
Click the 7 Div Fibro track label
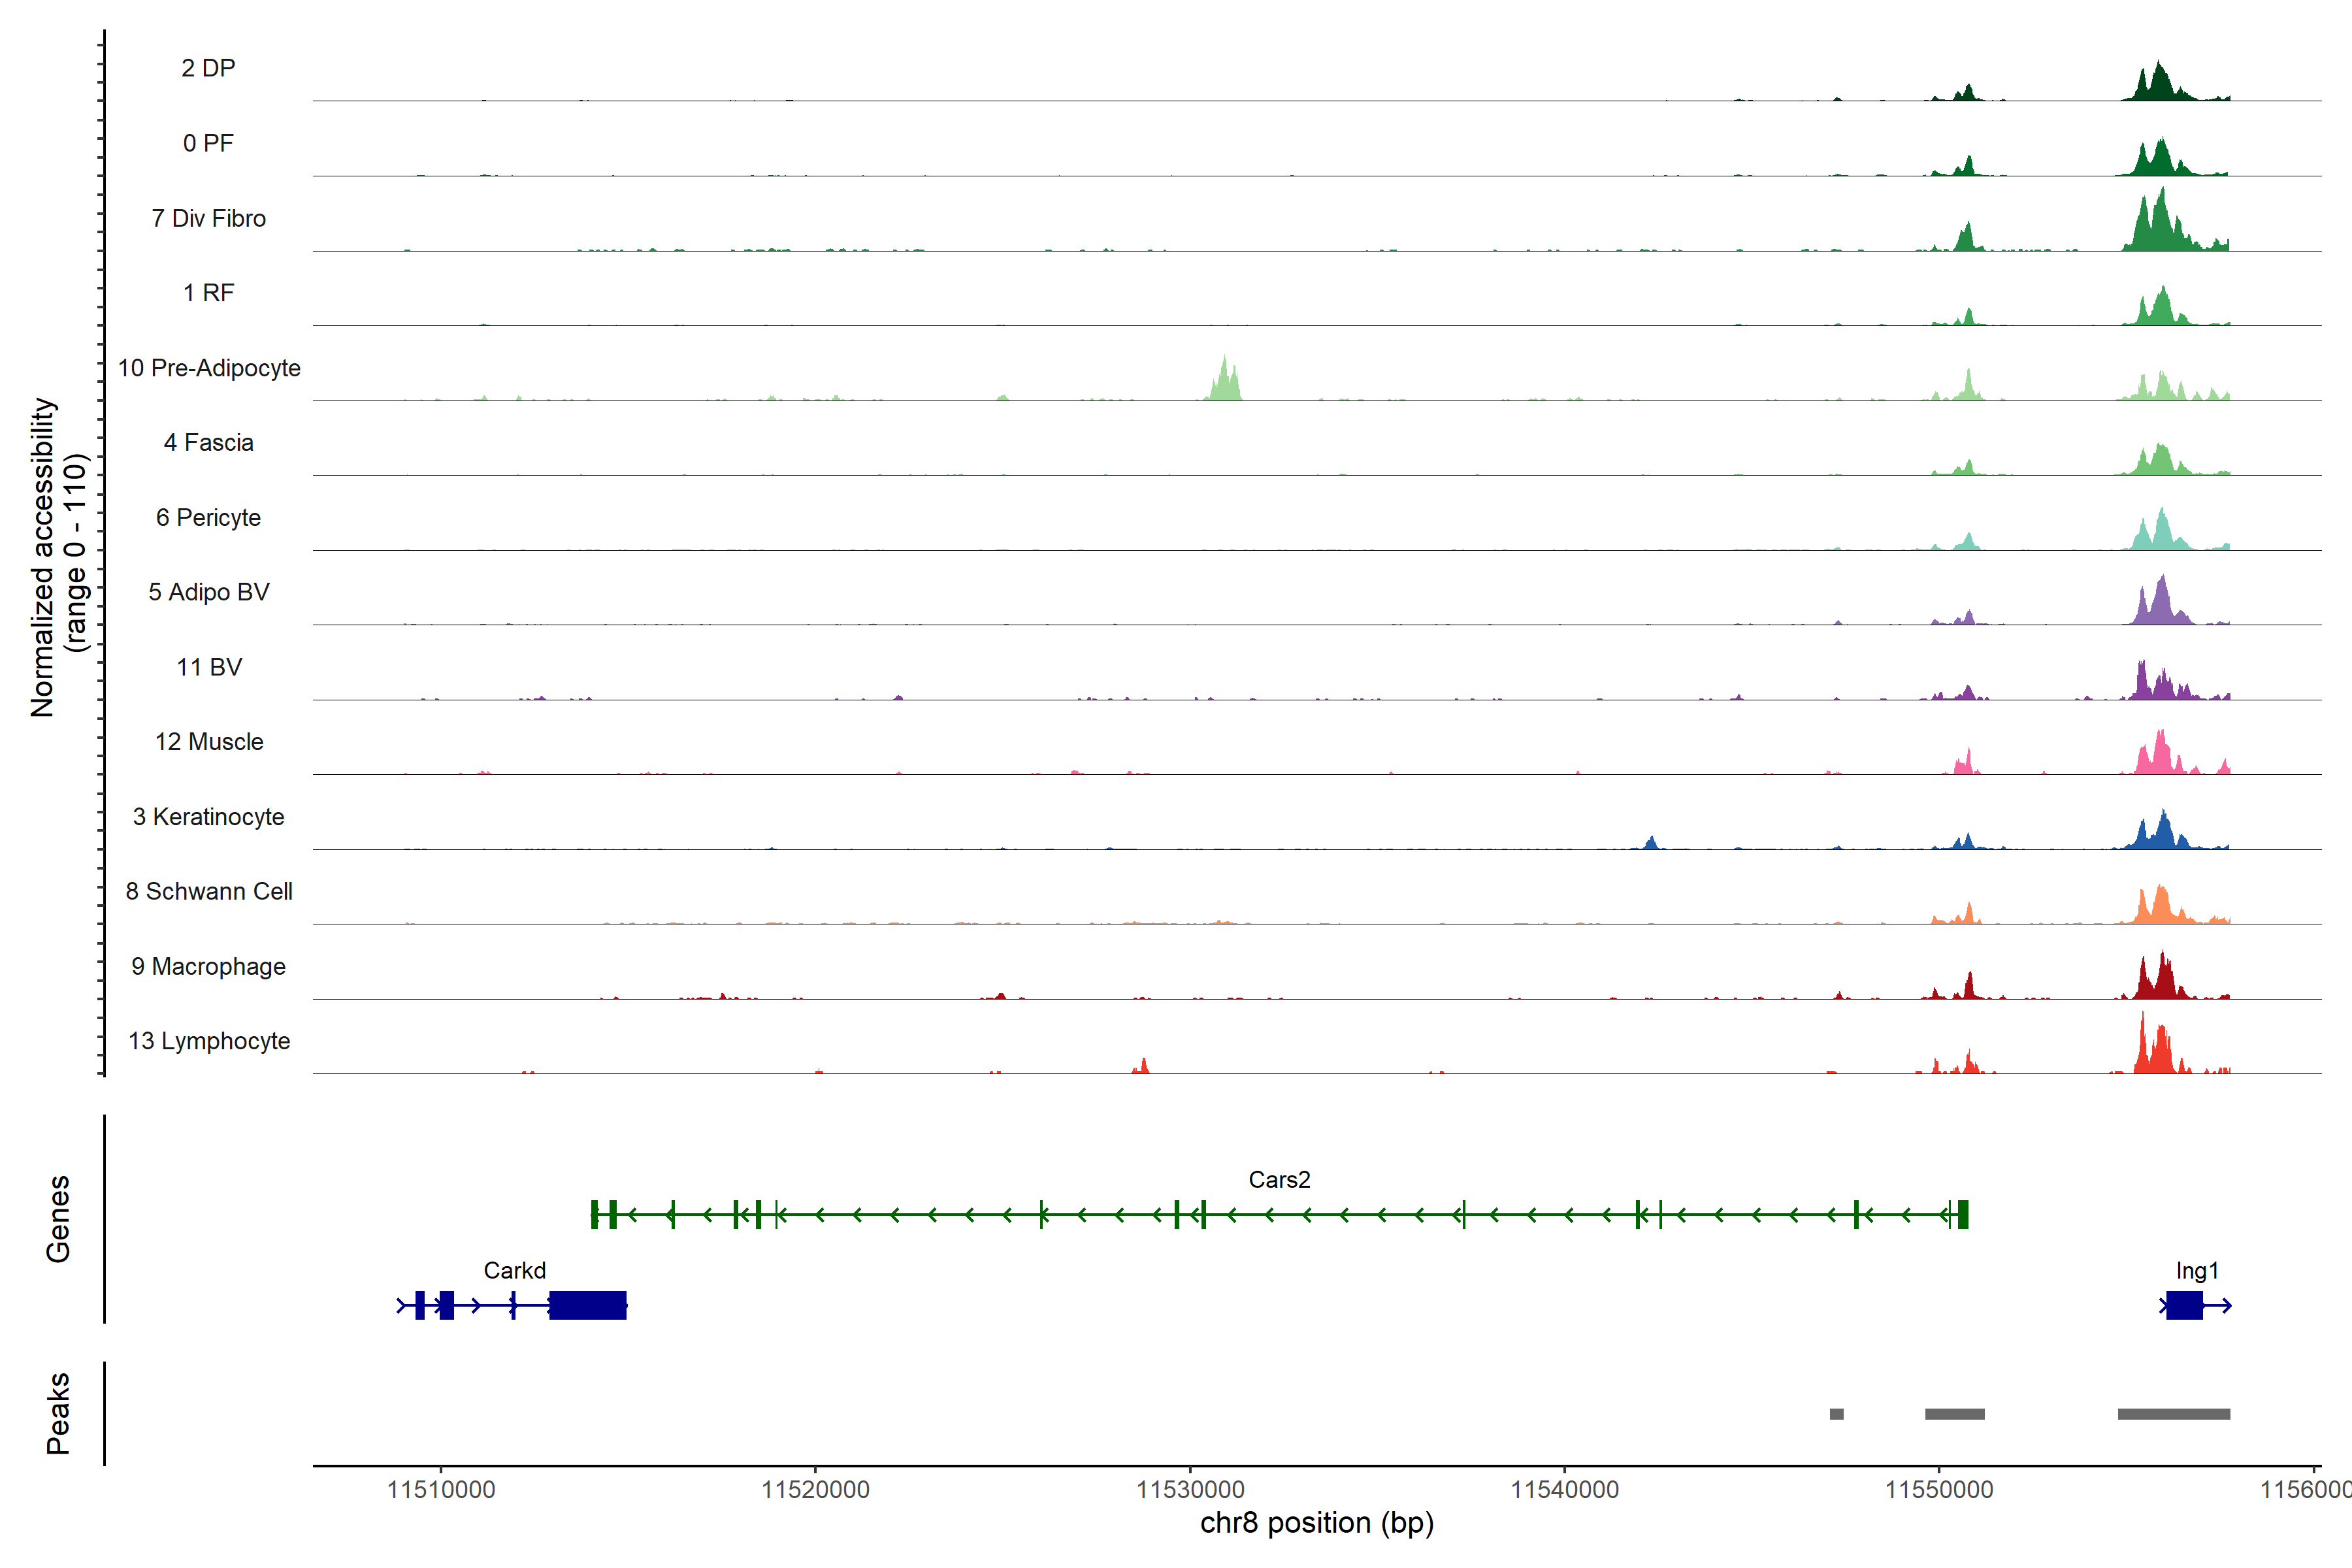[x=209, y=218]
